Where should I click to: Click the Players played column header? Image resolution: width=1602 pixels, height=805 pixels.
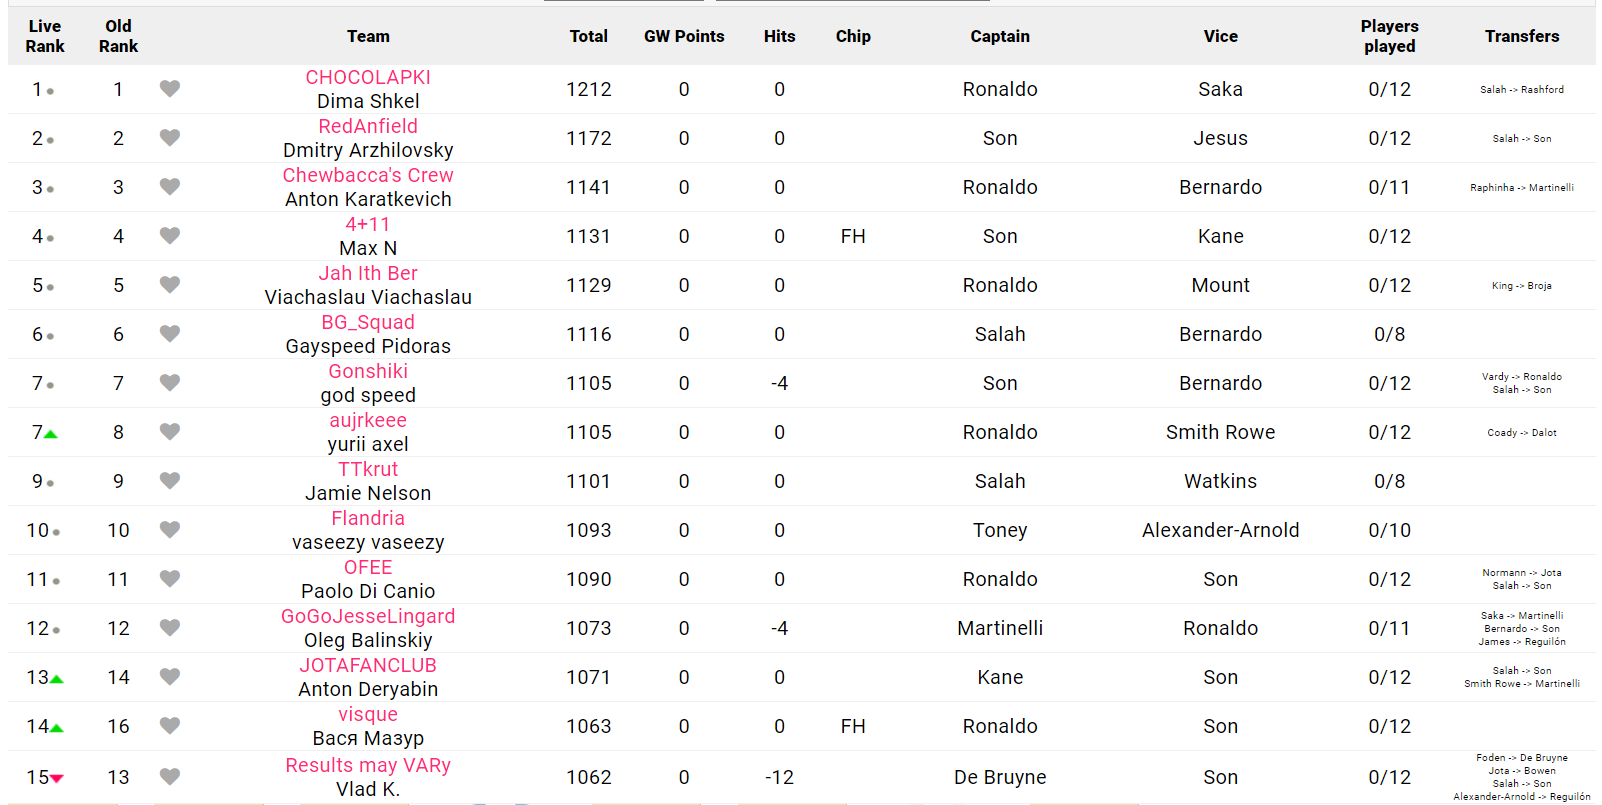pos(1389,36)
